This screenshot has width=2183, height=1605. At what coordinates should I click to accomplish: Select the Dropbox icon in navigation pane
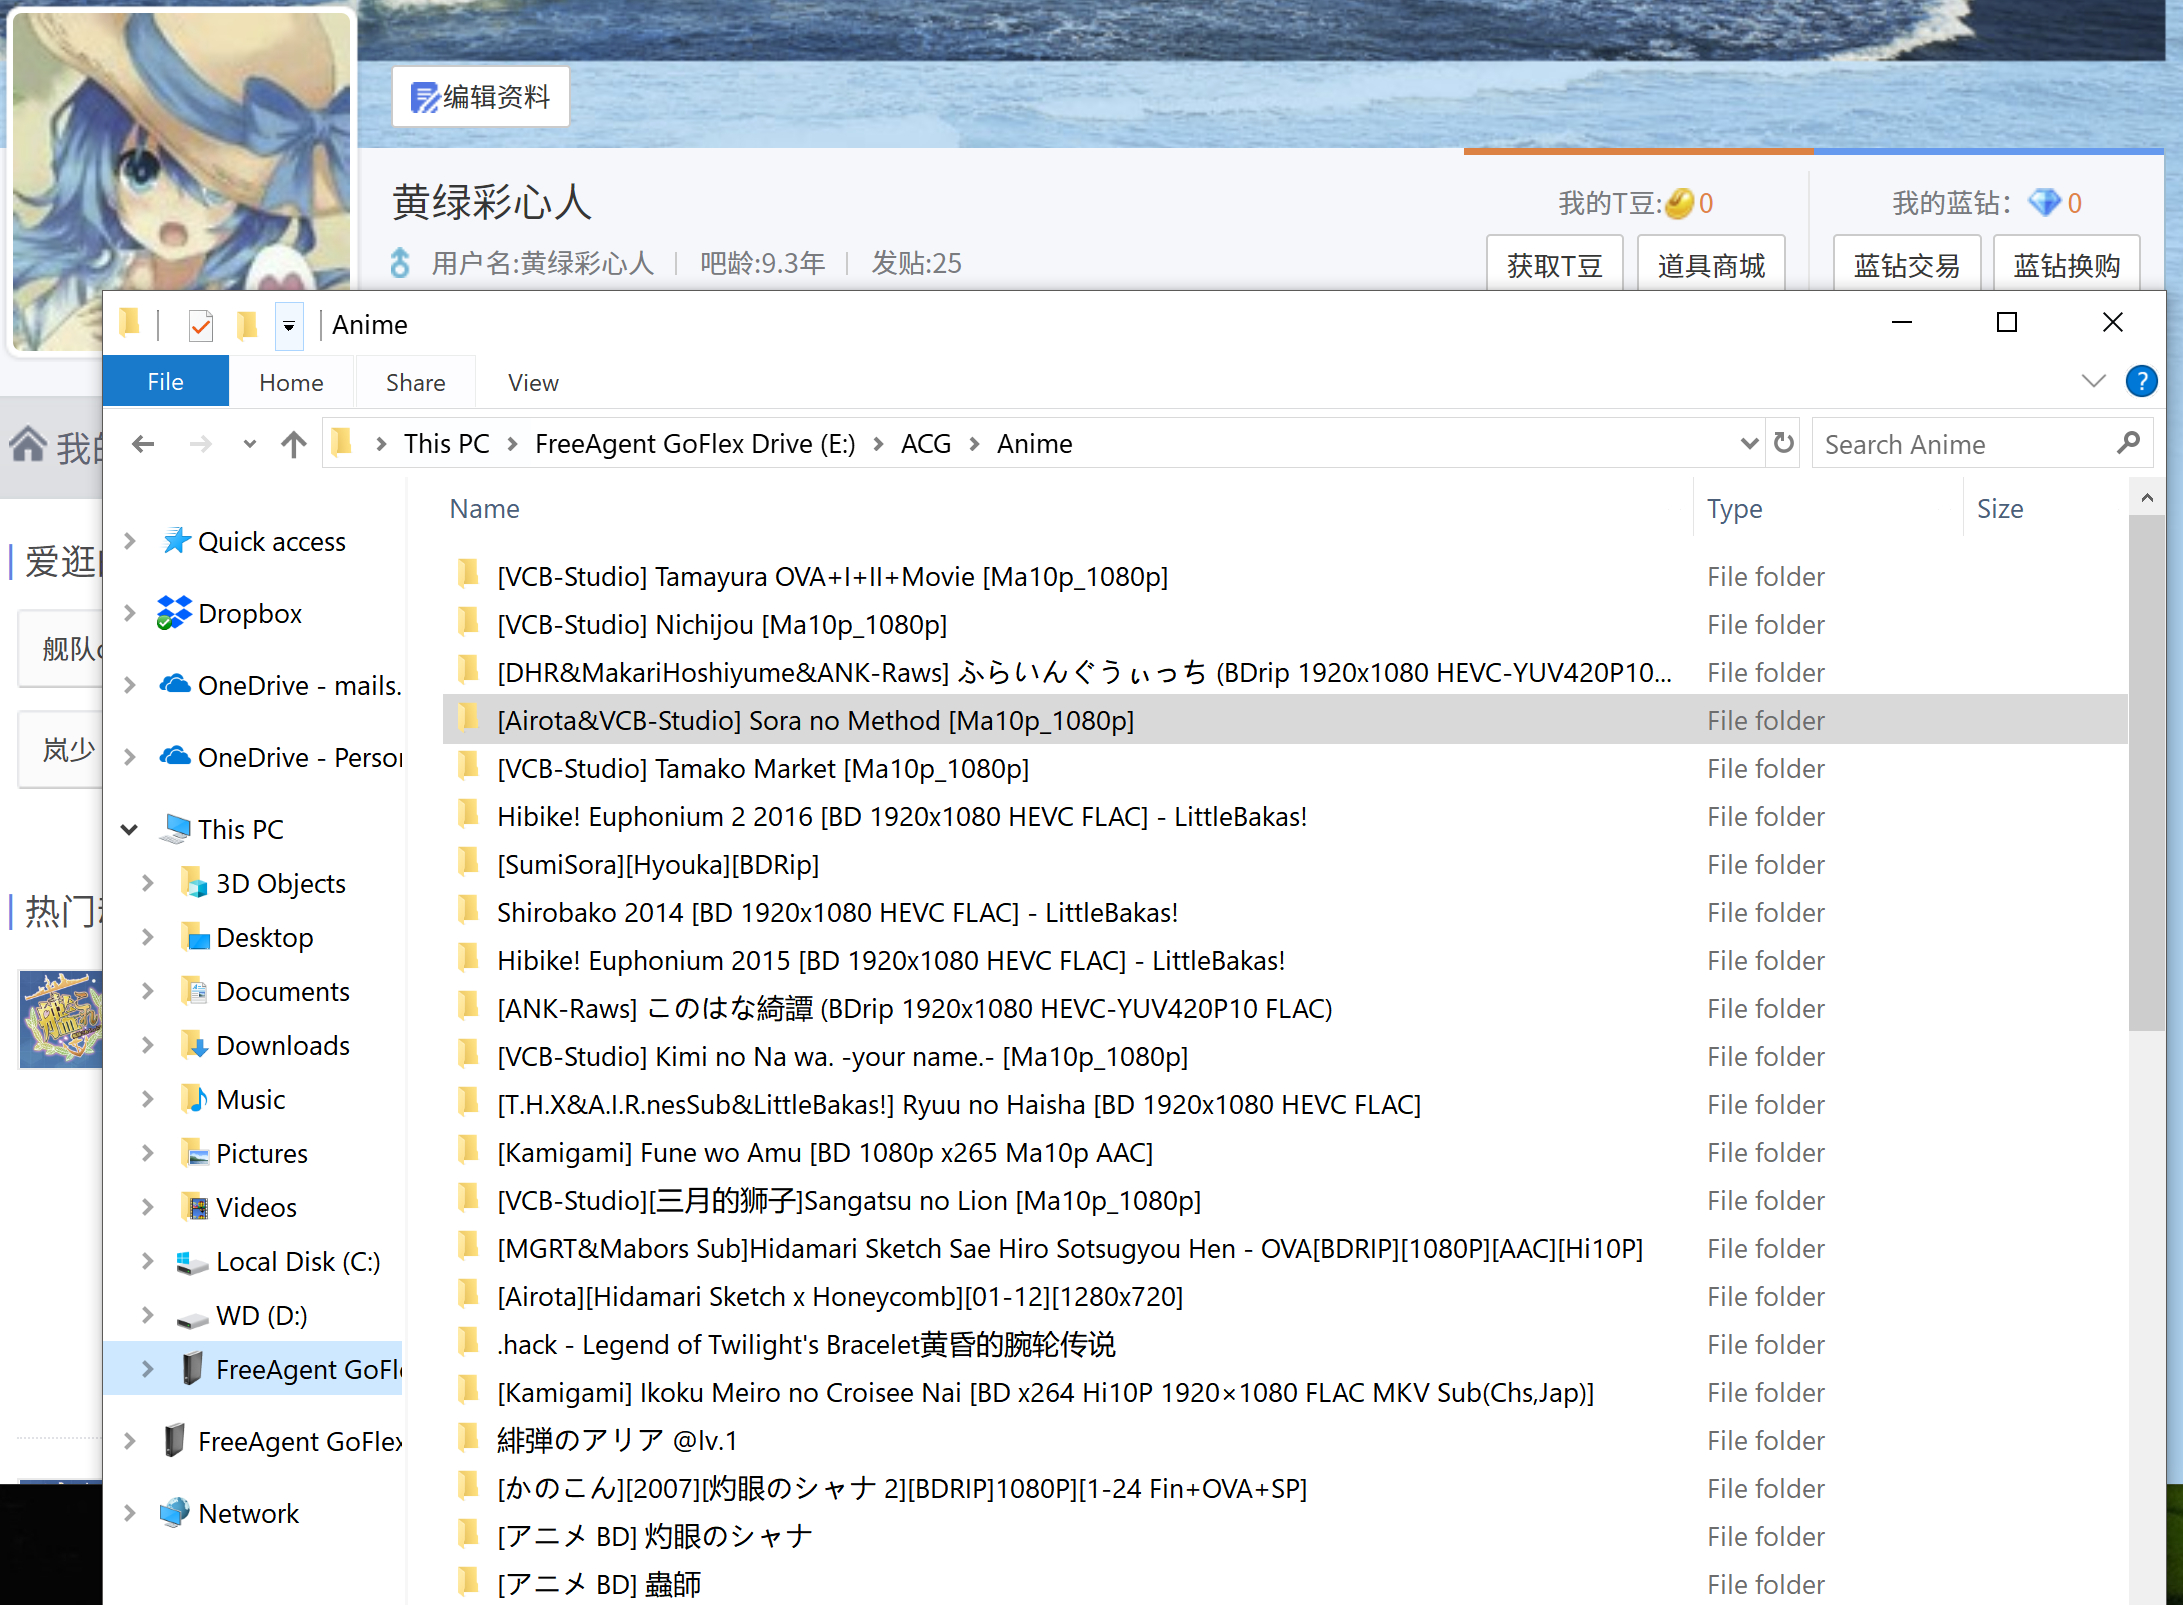174,613
